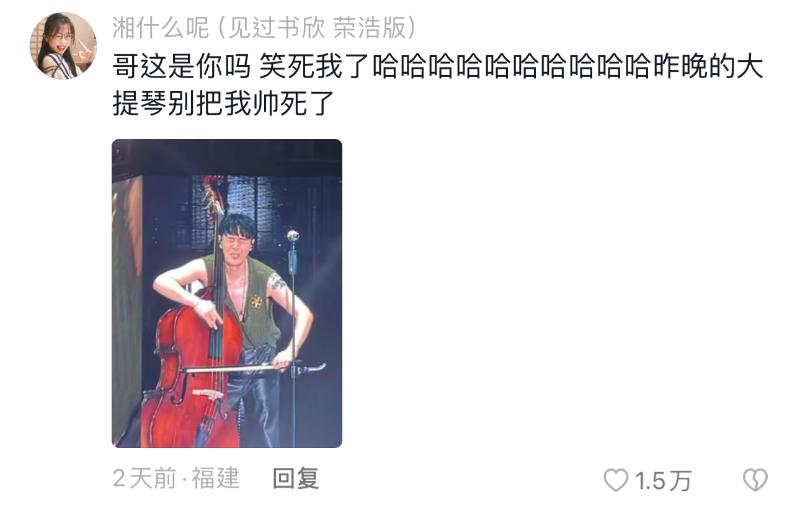Tap the dark stage backdrop atop photo
The width and height of the screenshot is (800, 515).
pyautogui.click(x=227, y=157)
